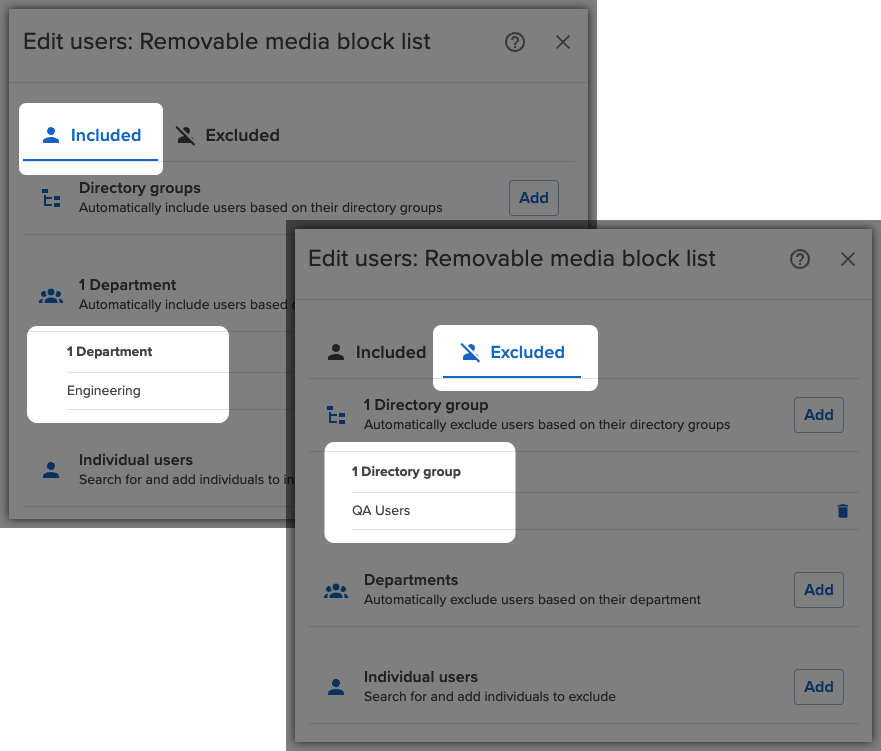This screenshot has height=751, width=881.
Task: Open help via question mark on front dialog
Action: tap(799, 259)
